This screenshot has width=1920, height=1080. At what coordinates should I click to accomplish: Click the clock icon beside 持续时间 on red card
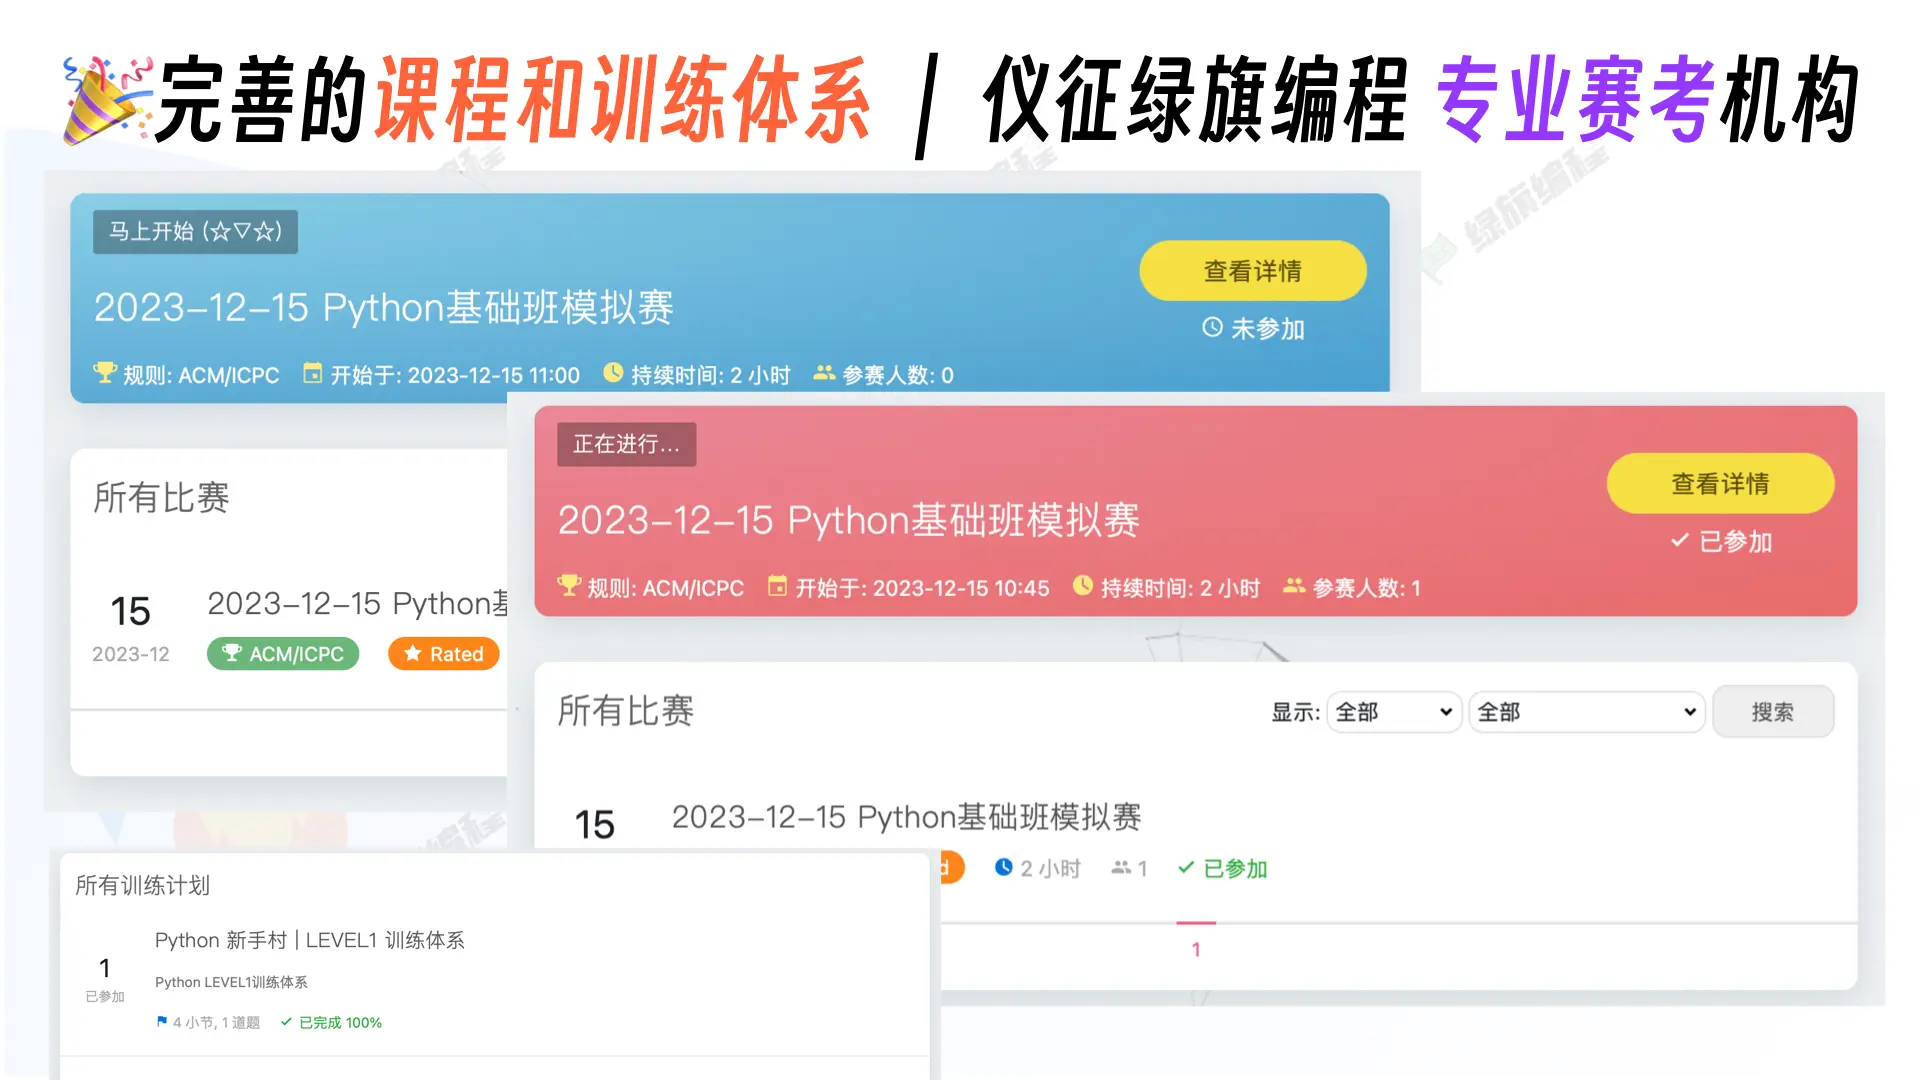pos(1082,586)
